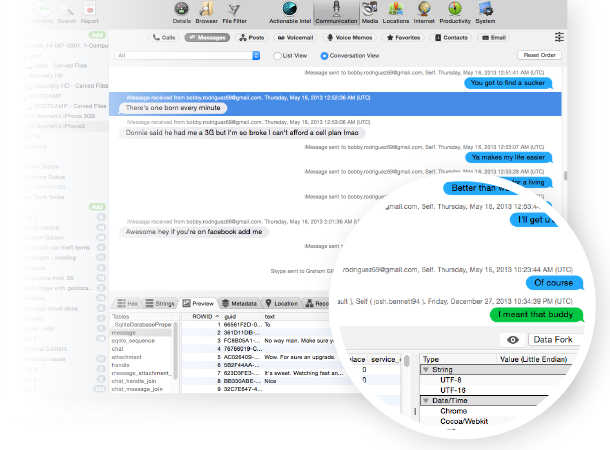Select the Chrome date/time row

pyautogui.click(x=454, y=411)
